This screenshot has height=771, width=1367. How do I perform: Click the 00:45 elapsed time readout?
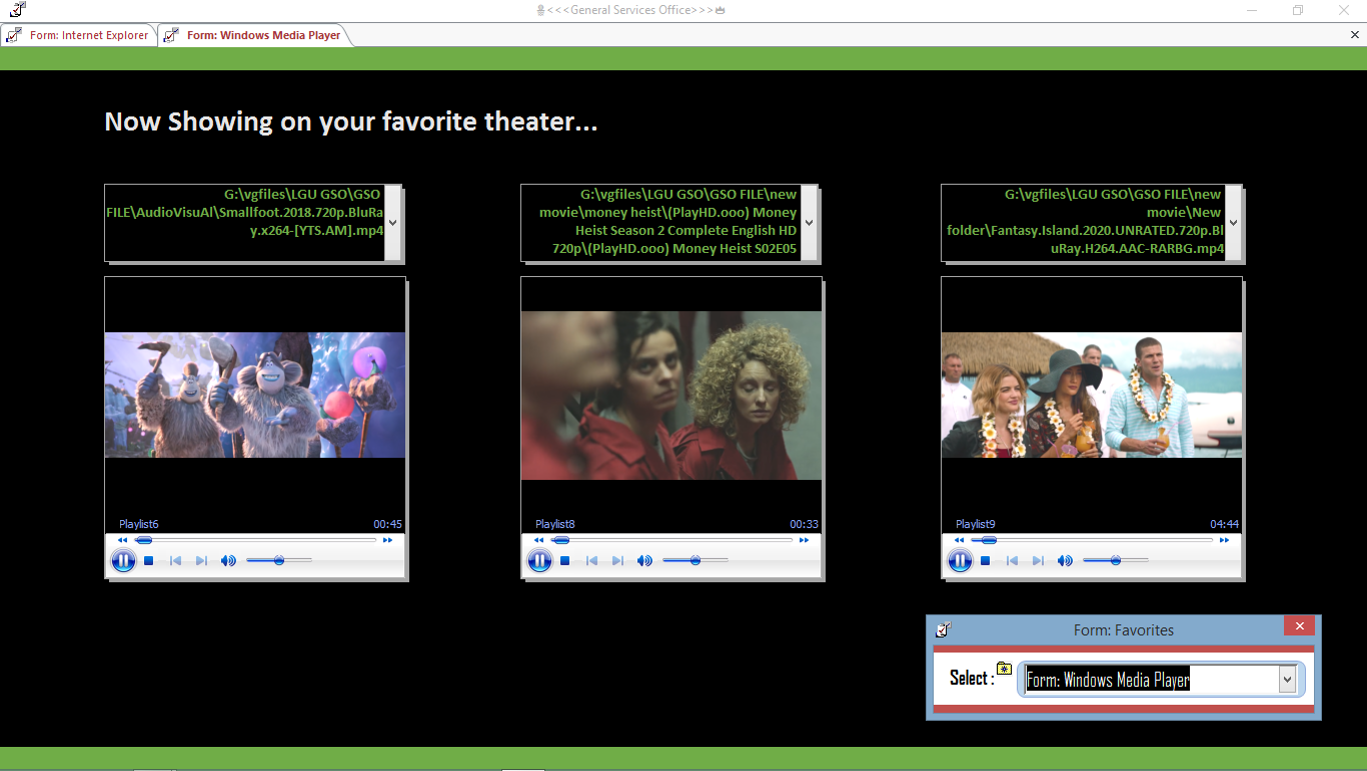[388, 524]
